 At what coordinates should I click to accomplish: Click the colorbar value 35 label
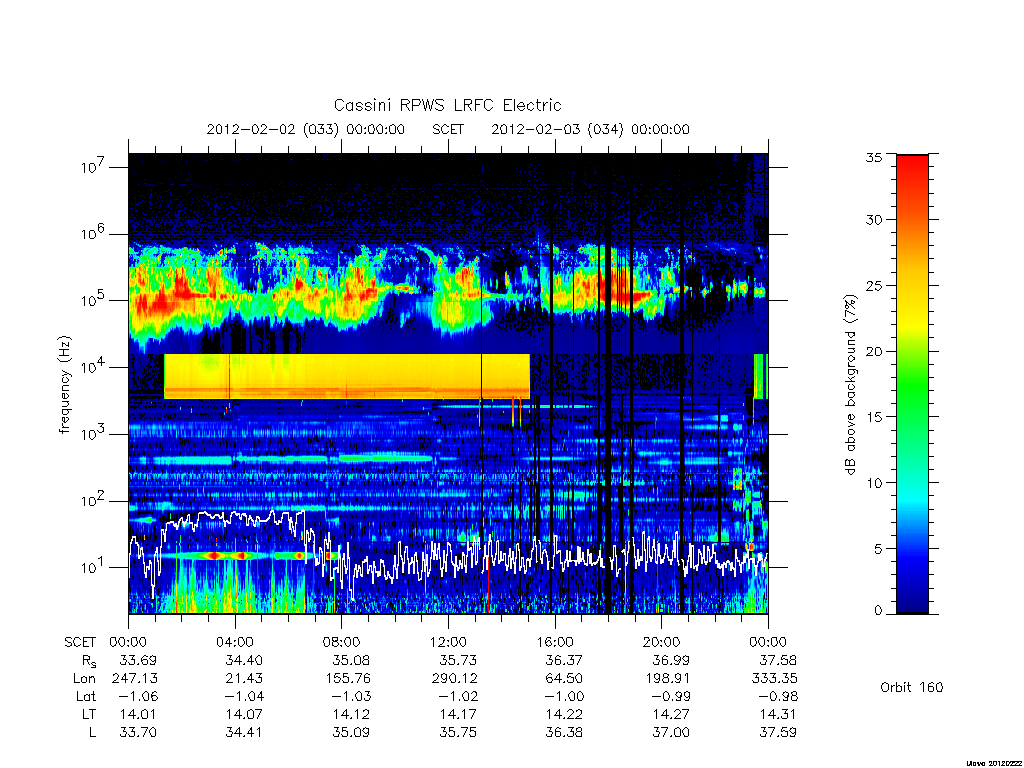[x=873, y=157]
